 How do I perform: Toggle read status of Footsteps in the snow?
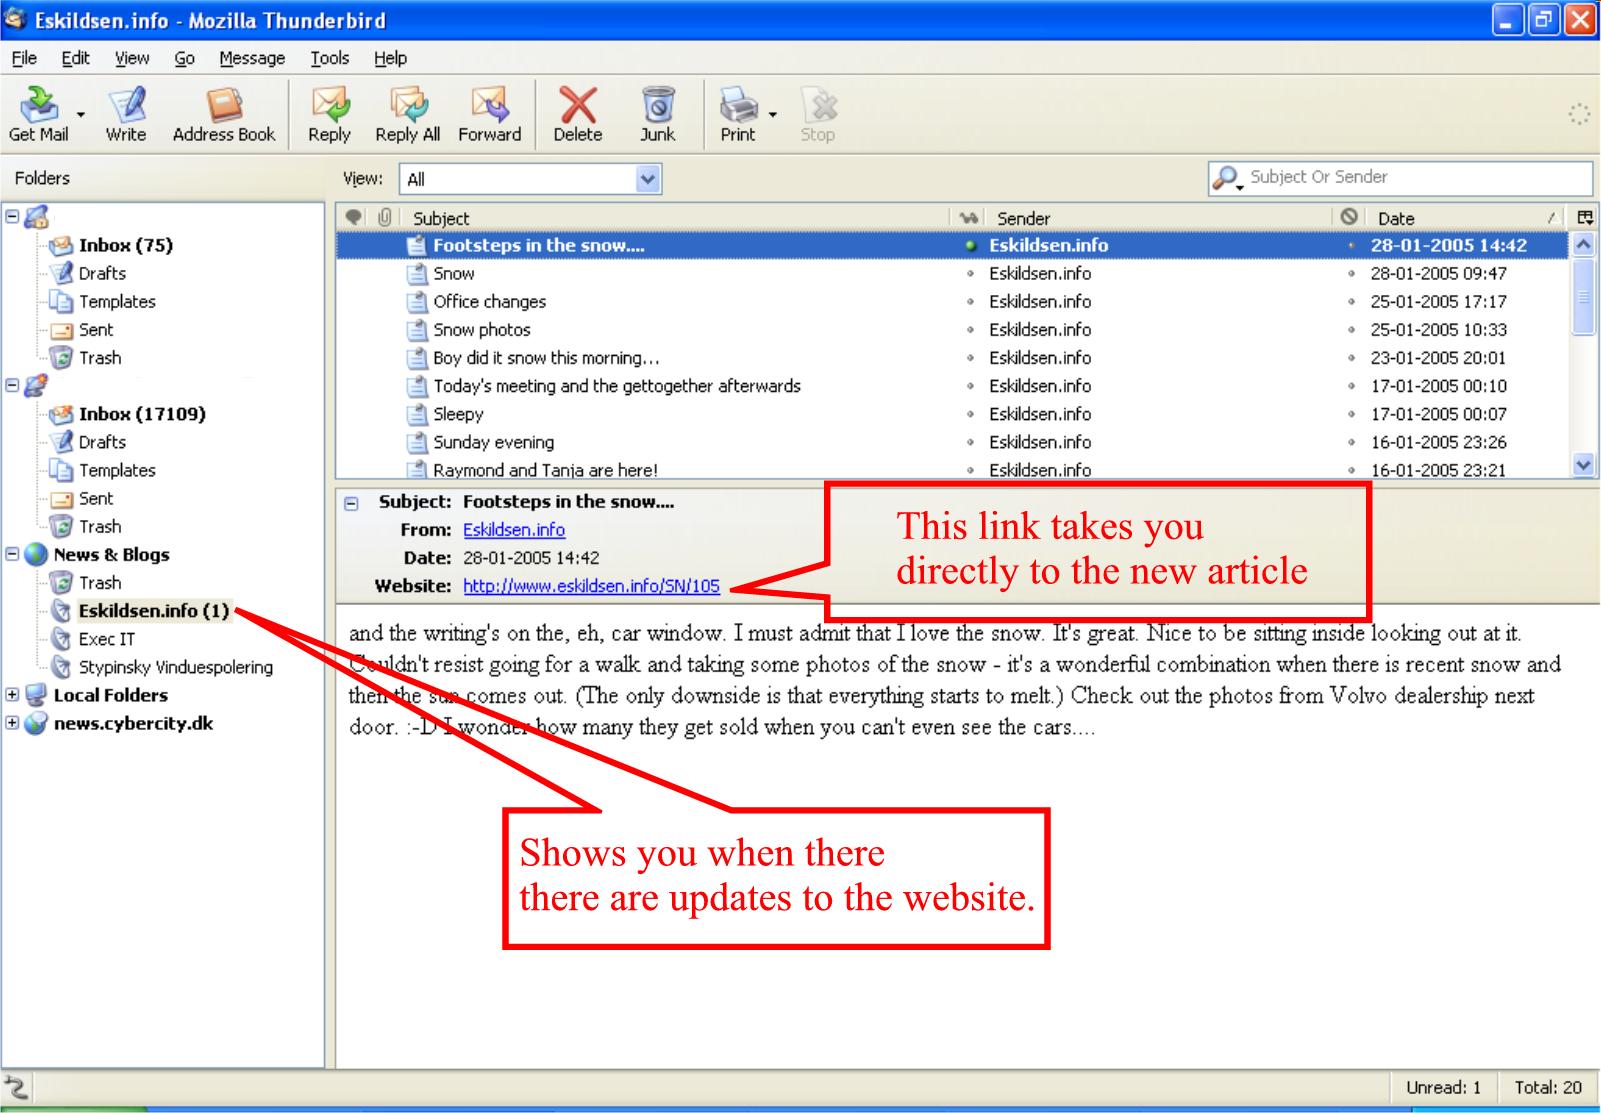click(970, 245)
